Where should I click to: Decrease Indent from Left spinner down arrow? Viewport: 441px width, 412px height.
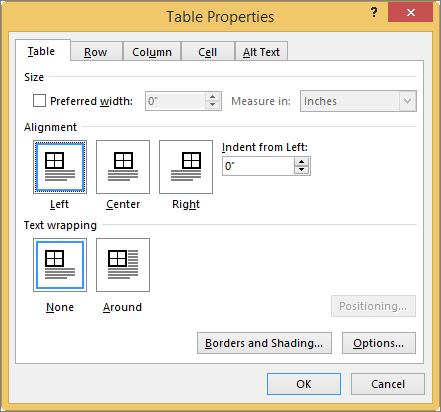(302, 170)
